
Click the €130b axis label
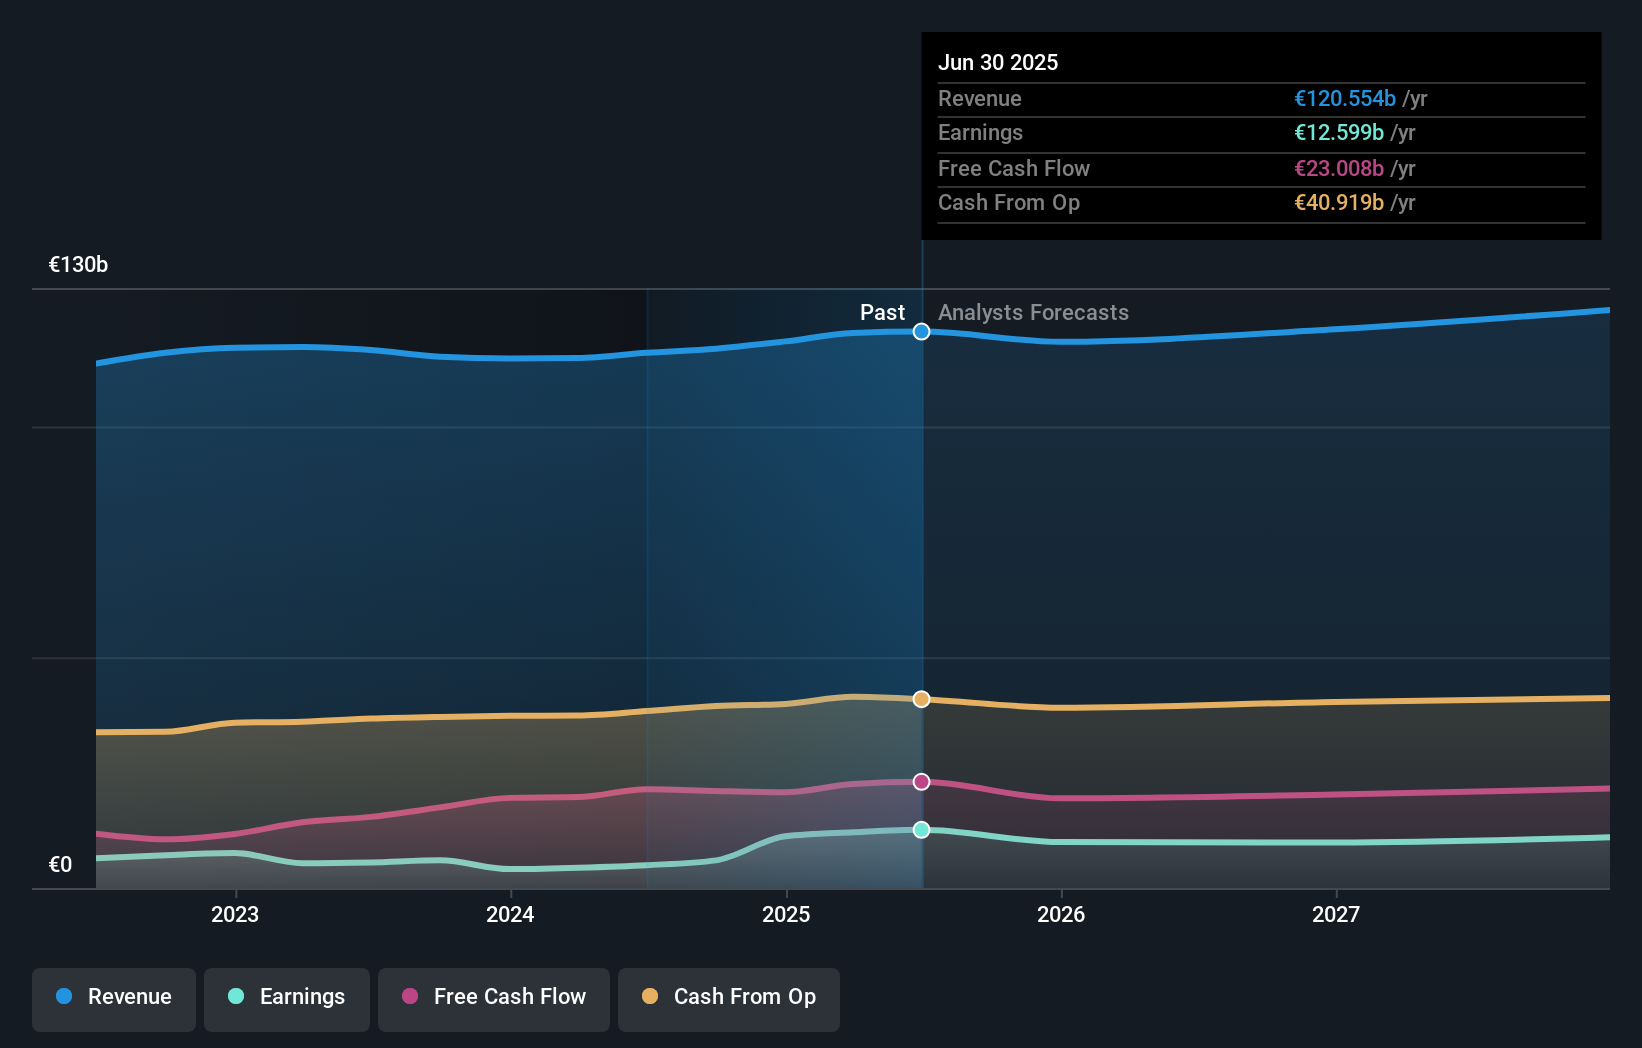[x=77, y=264]
